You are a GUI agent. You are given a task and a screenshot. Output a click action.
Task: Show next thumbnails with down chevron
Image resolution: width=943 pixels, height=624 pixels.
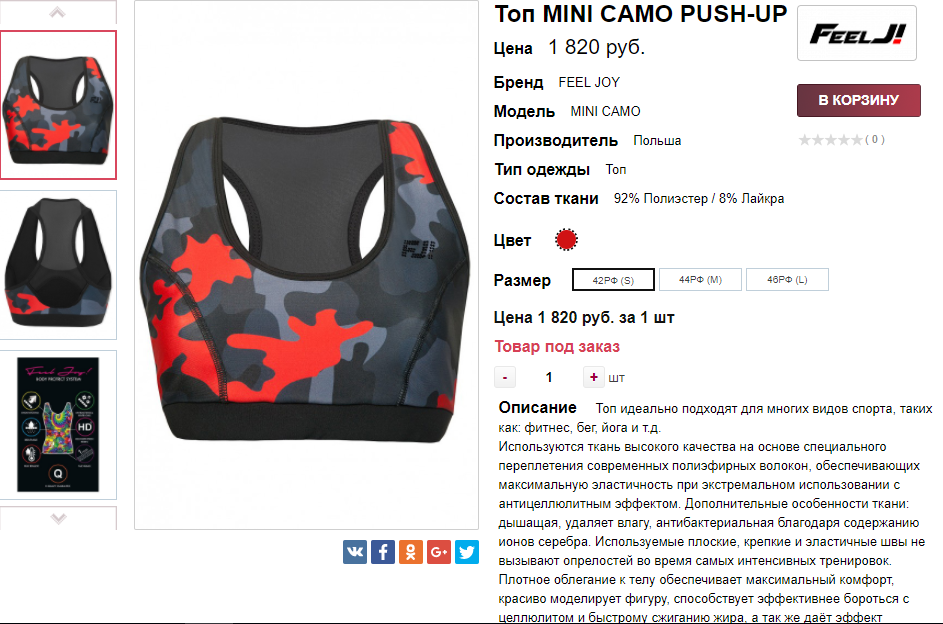click(58, 518)
